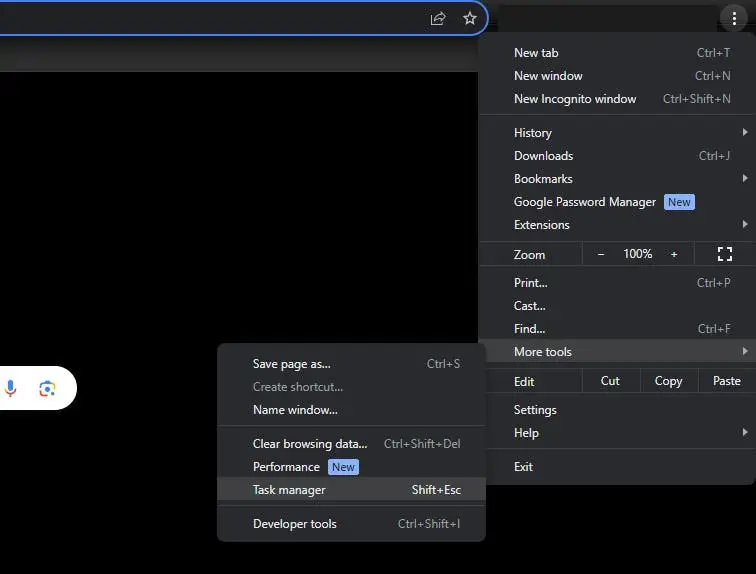Viewport: 756px width, 574px height.
Task: Decrease zoom with the minus button
Action: coord(601,254)
